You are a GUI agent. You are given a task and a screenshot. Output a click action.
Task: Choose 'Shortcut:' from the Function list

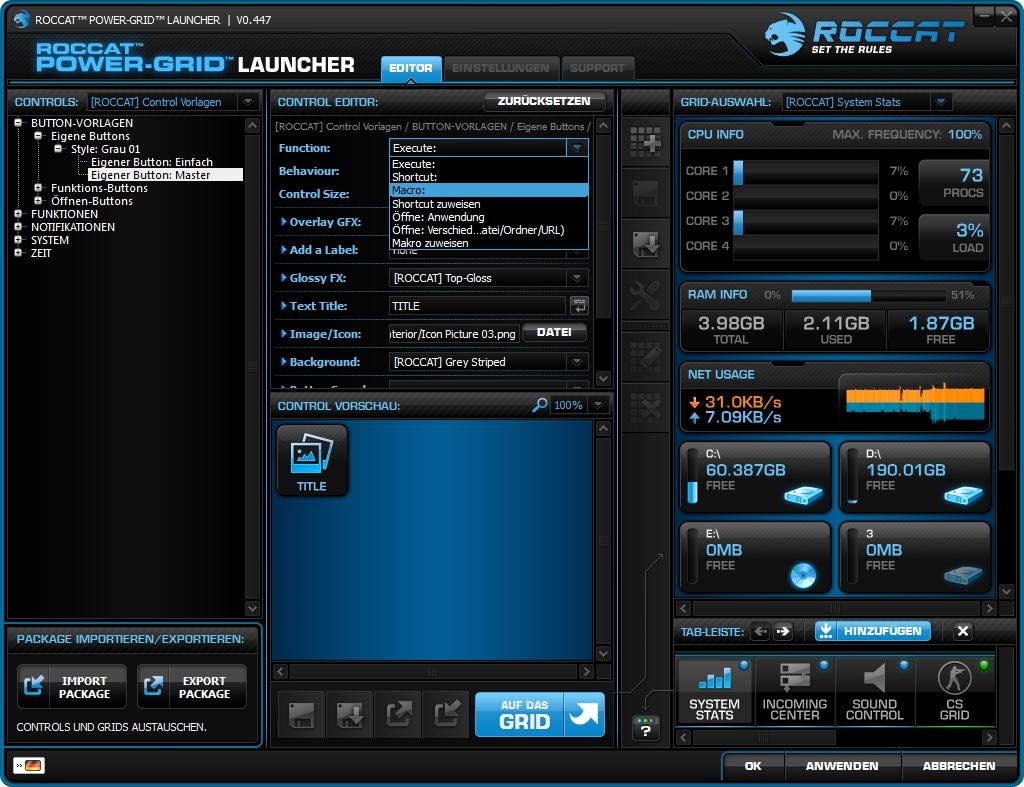(x=488, y=177)
